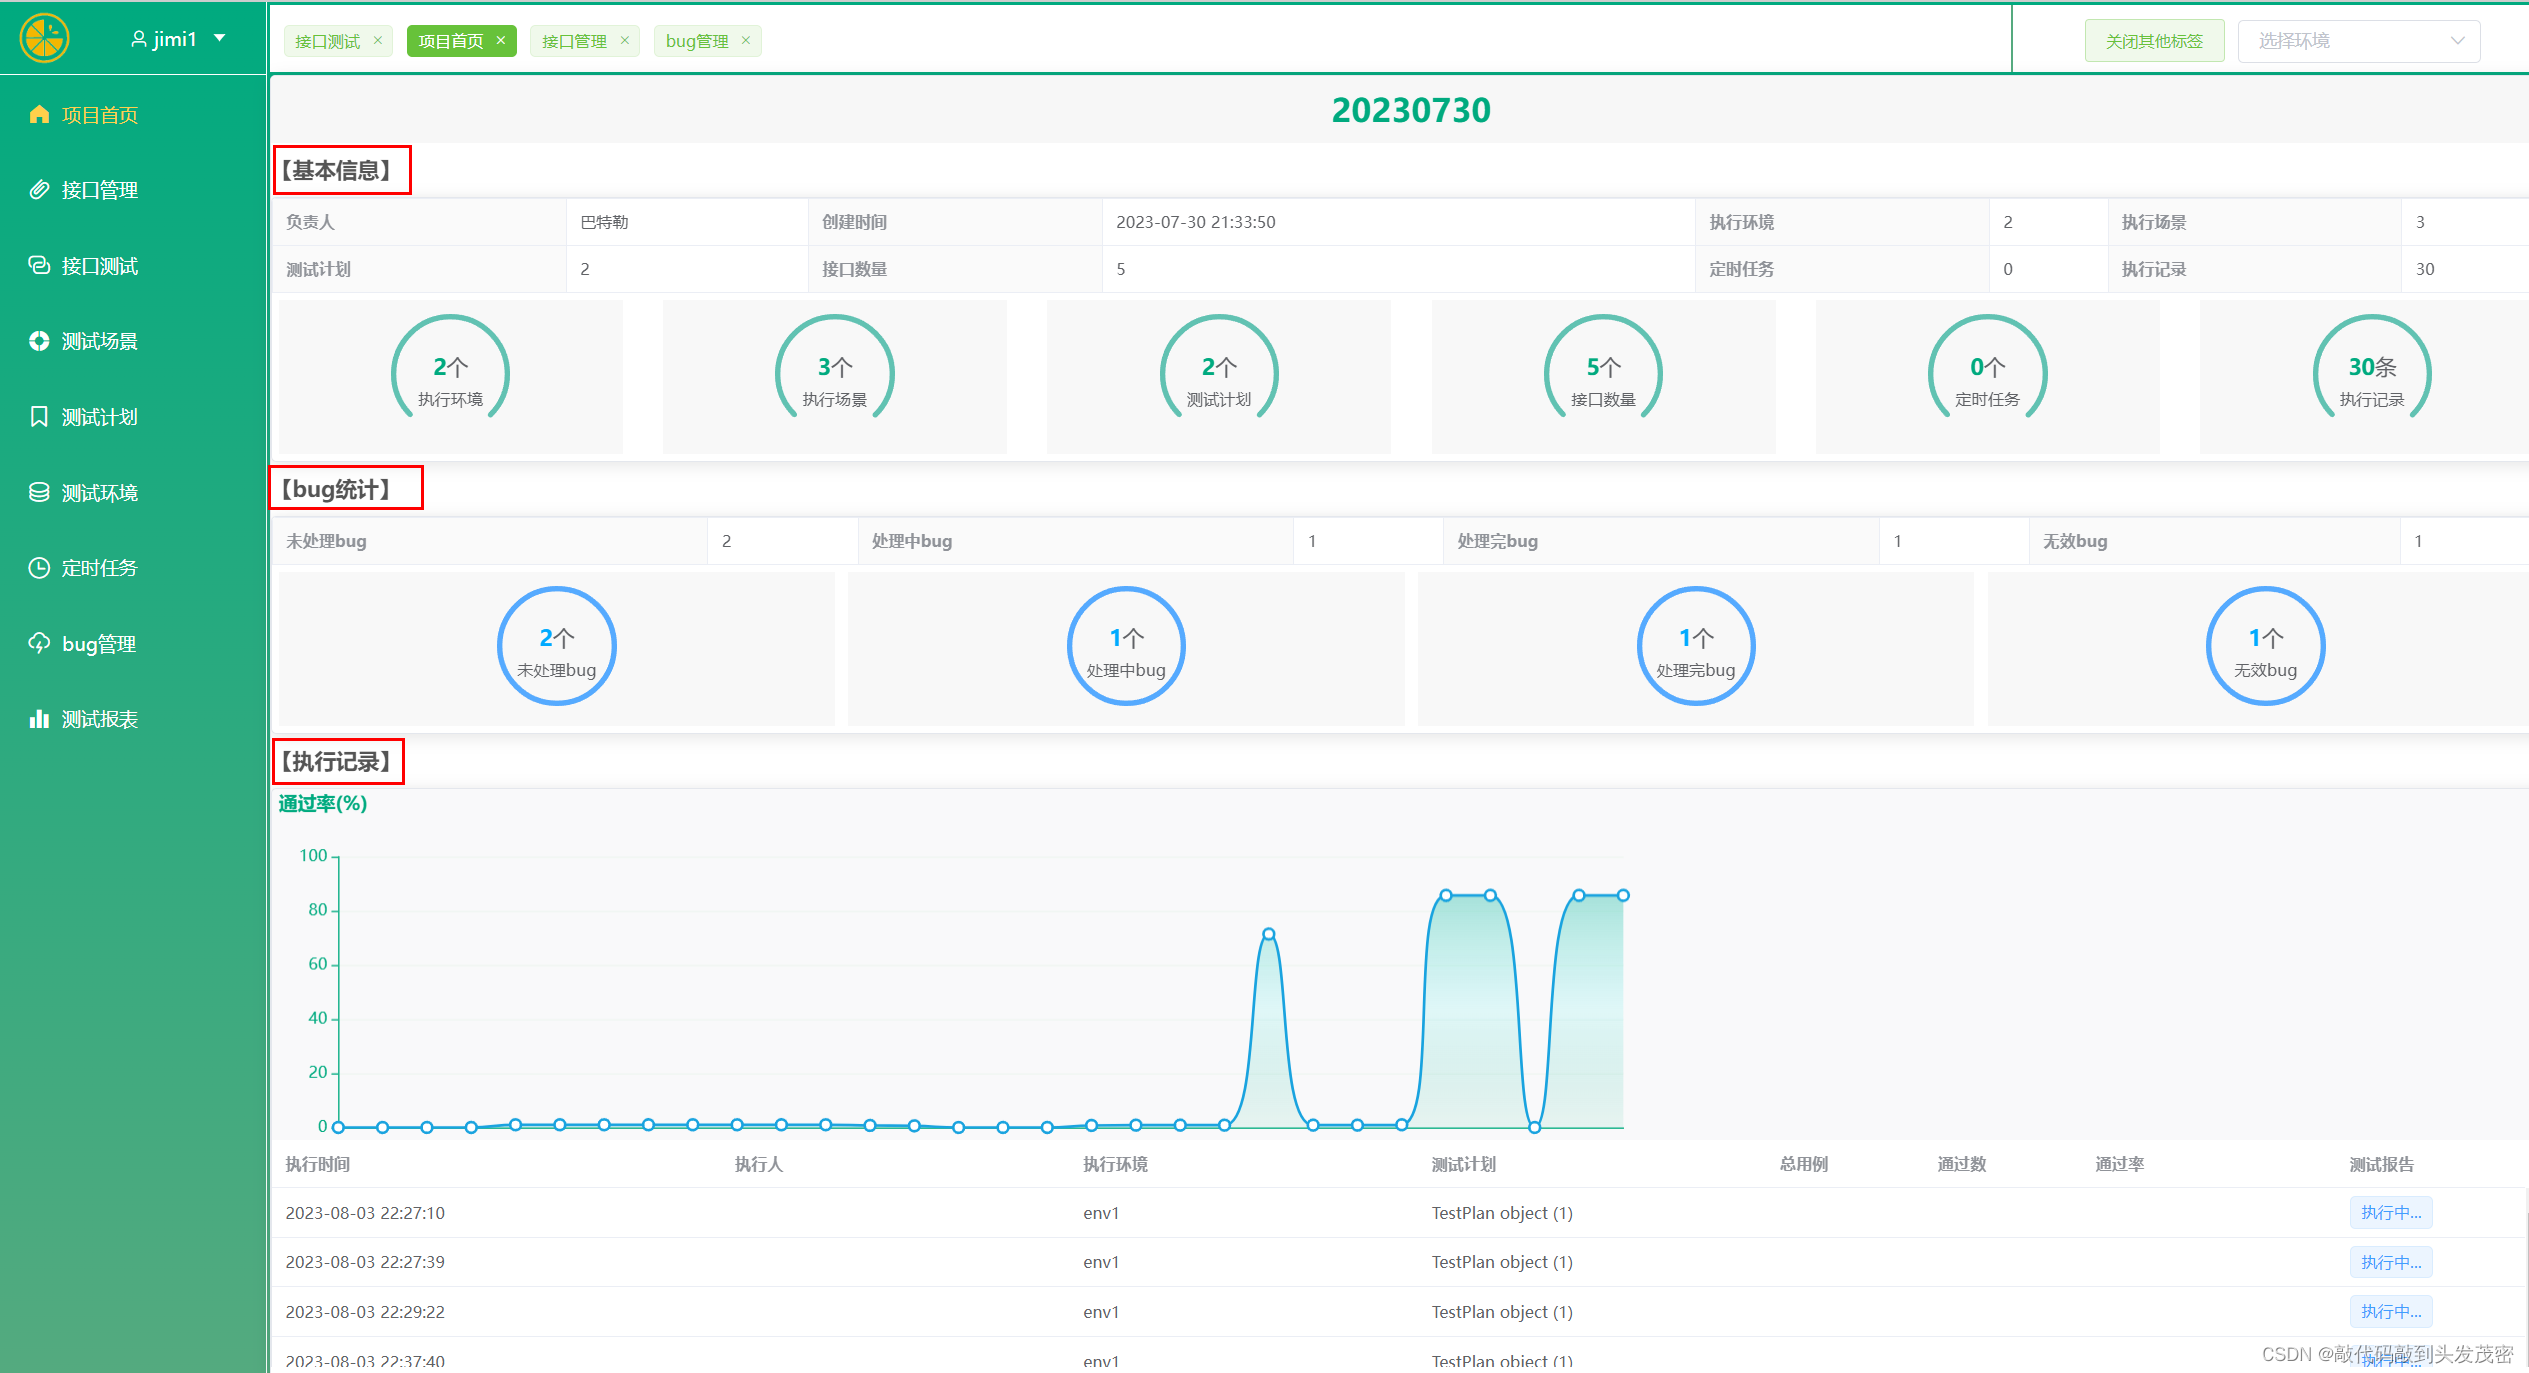Click the bar chart icon for 测试报表

point(39,719)
